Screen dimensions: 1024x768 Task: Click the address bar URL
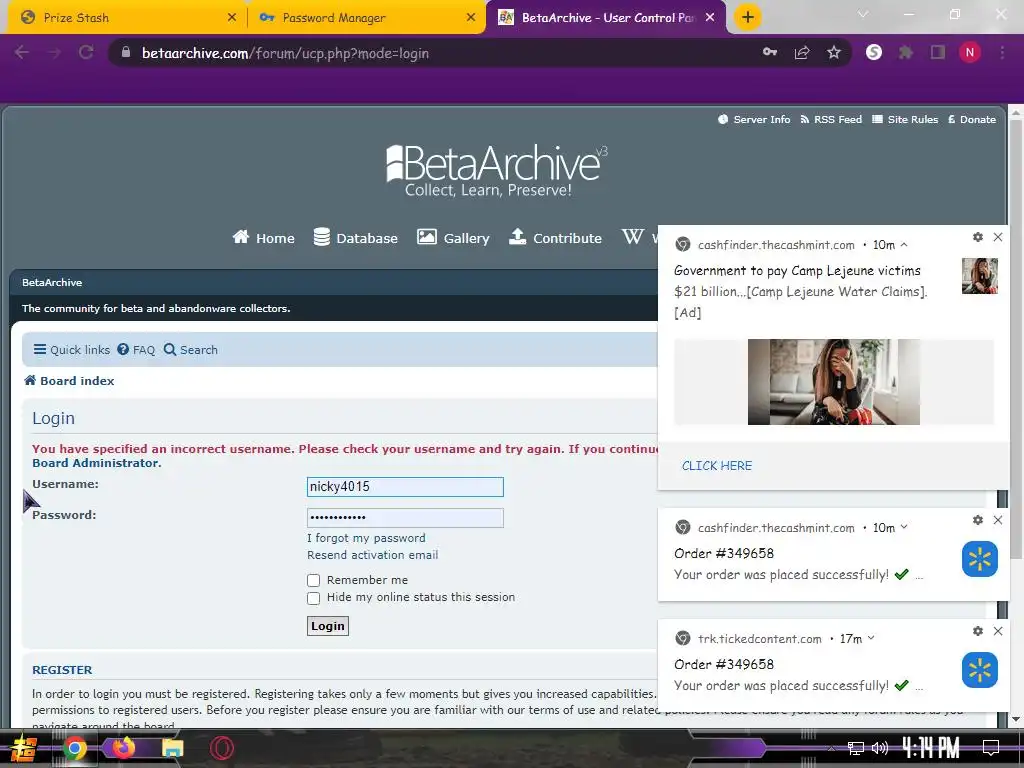click(x=285, y=53)
